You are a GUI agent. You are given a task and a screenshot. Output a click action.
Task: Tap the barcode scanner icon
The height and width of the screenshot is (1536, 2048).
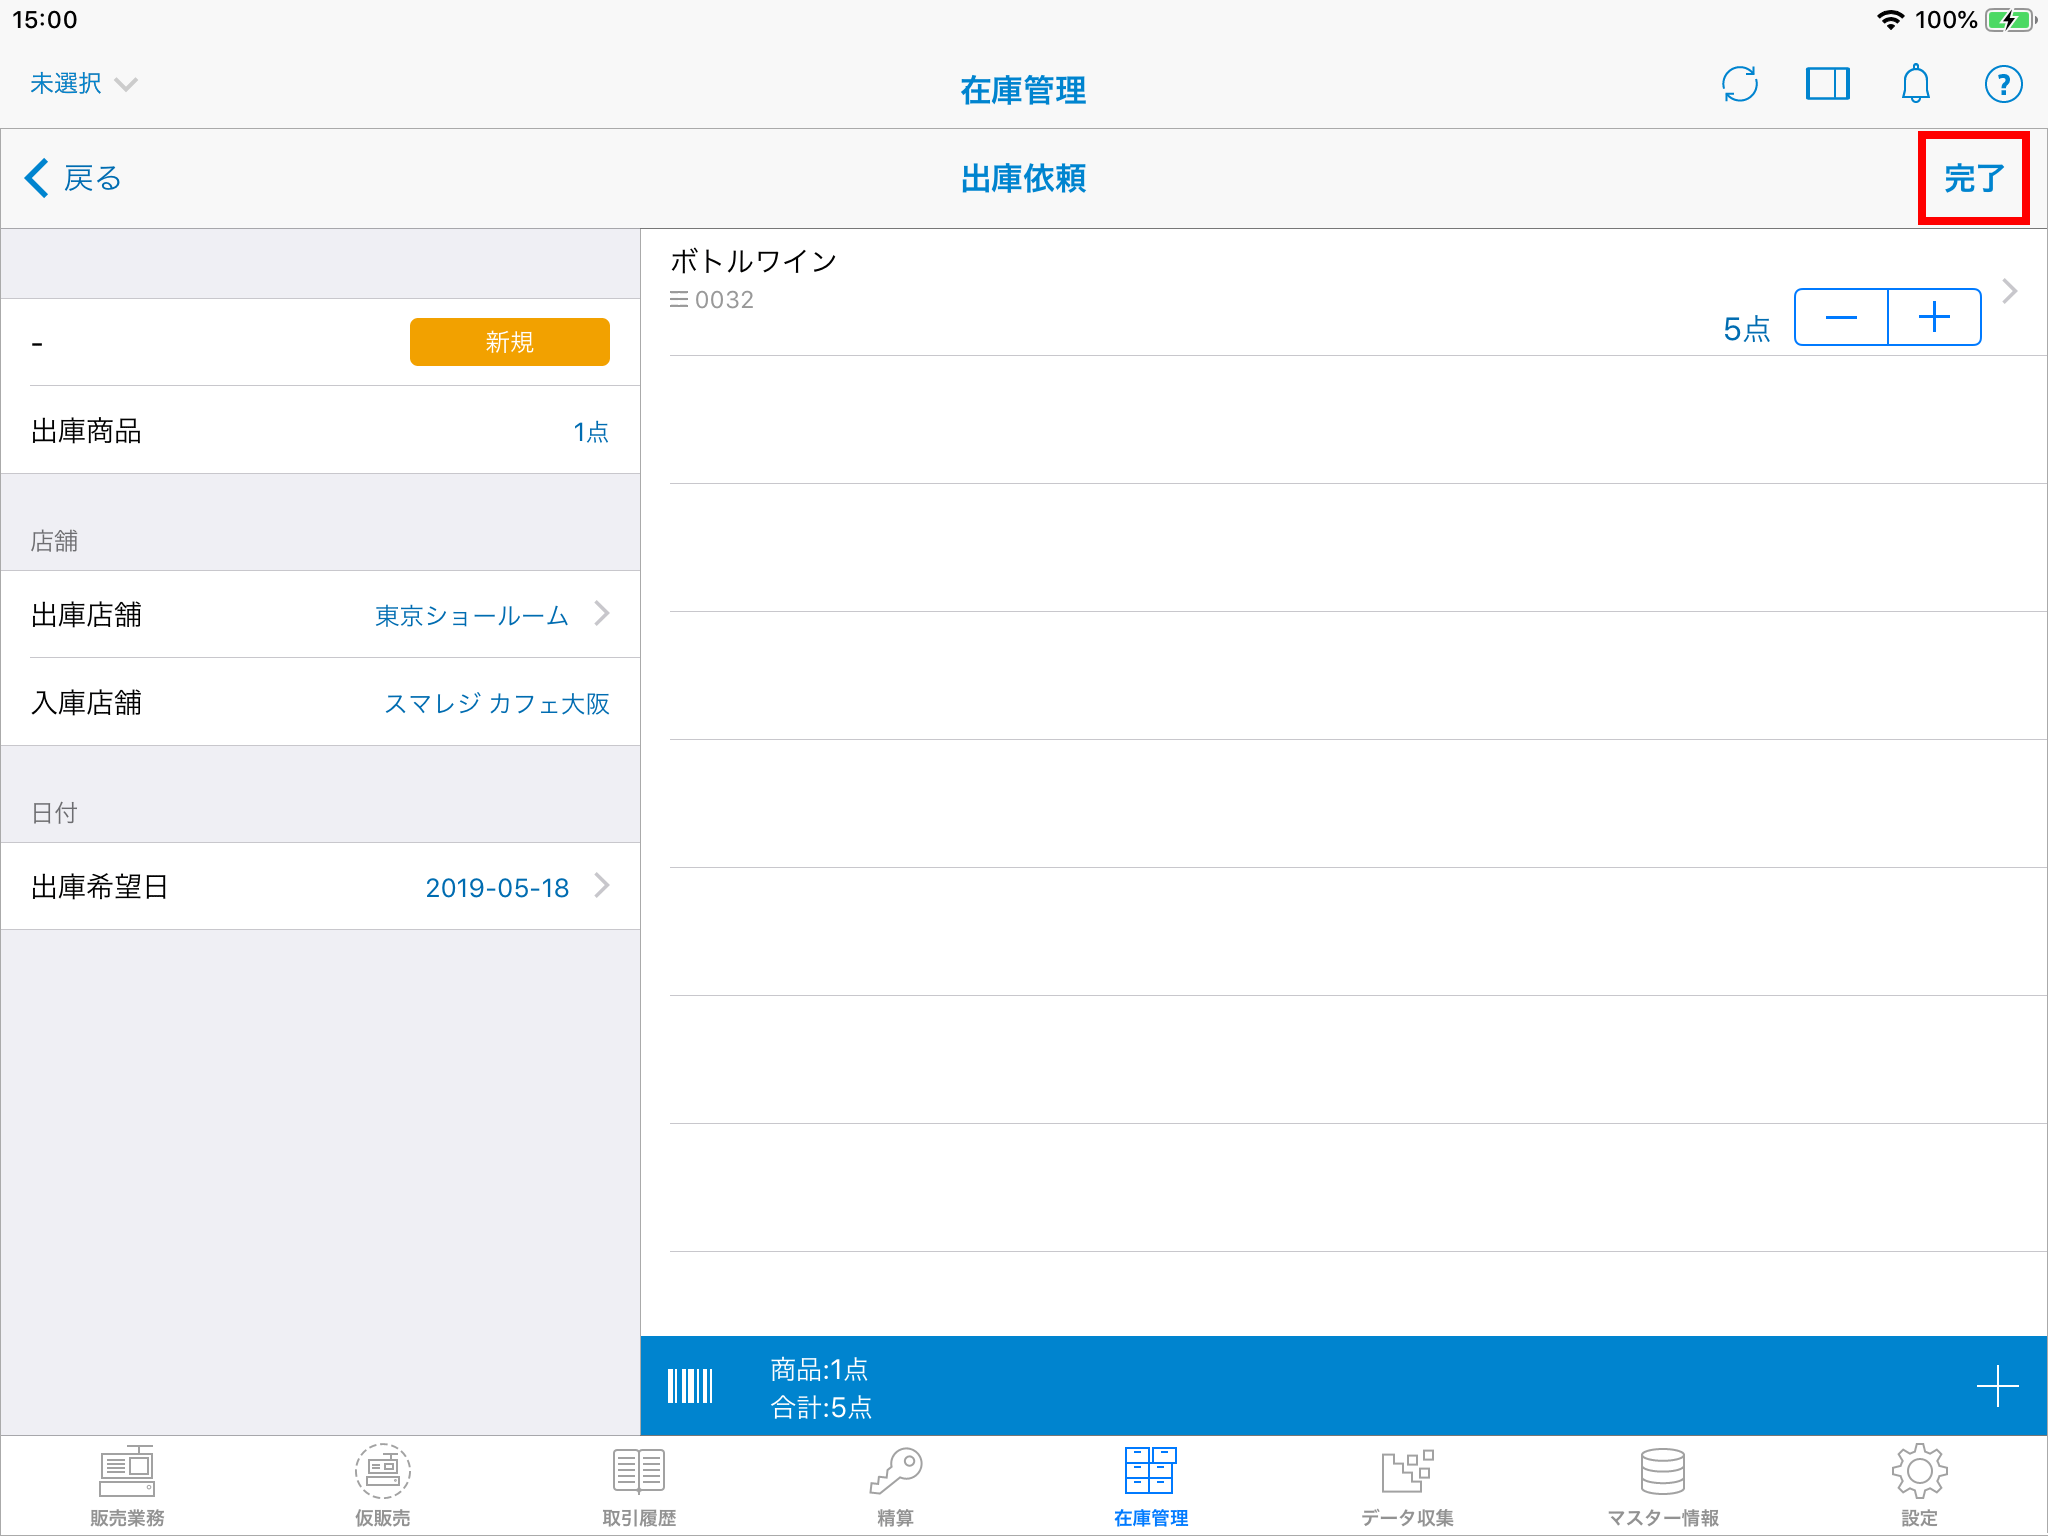(x=690, y=1386)
